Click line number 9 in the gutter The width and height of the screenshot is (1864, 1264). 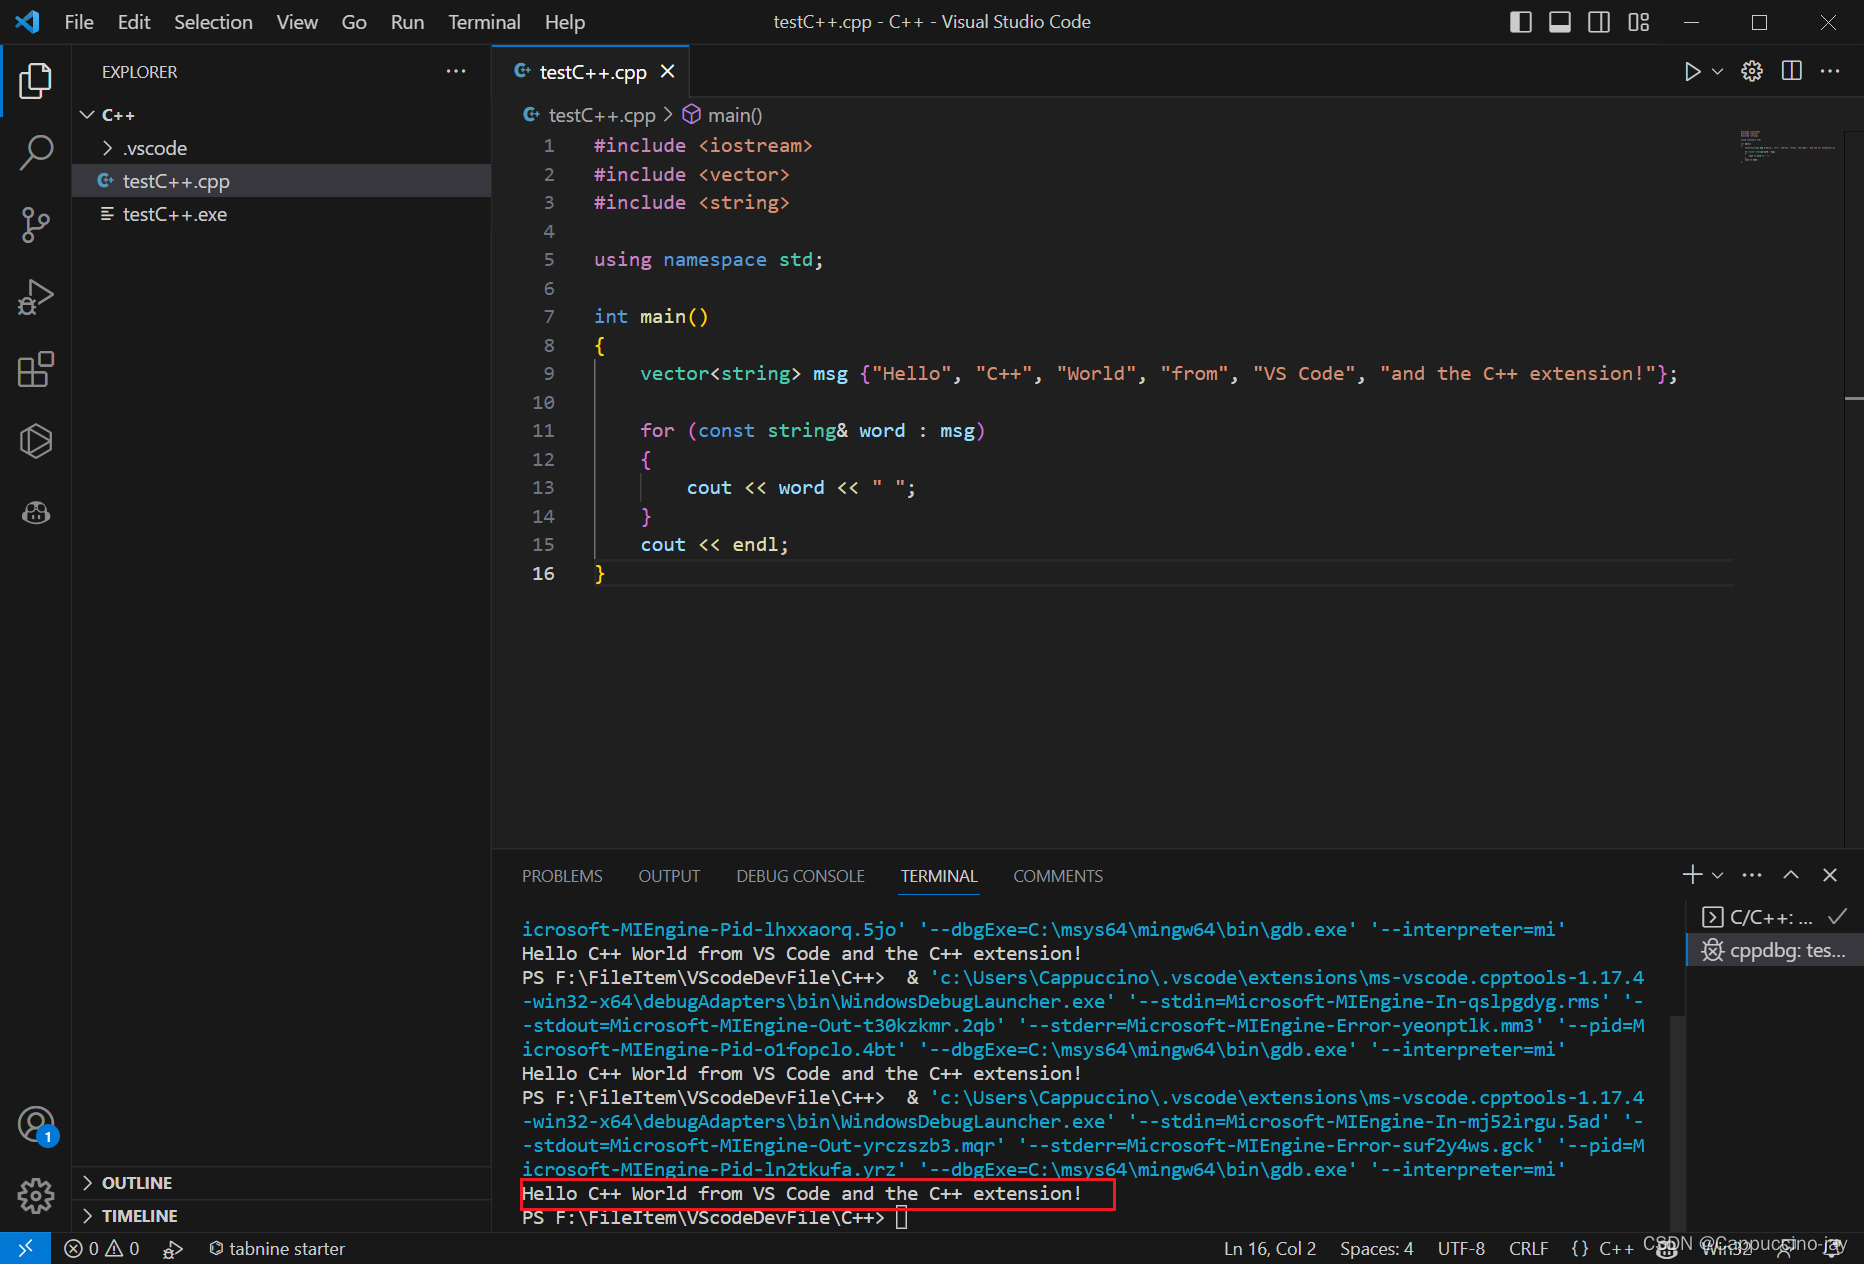pos(549,373)
